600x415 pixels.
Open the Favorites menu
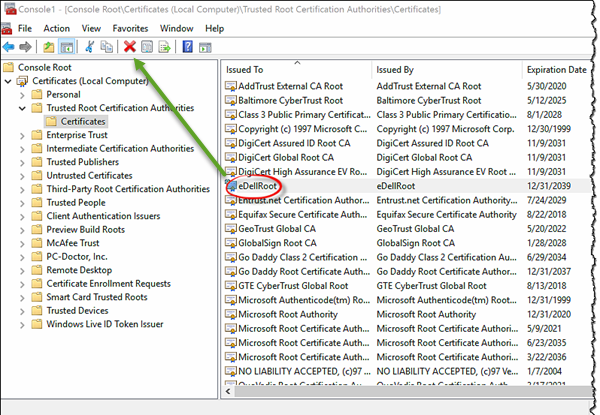(x=130, y=29)
